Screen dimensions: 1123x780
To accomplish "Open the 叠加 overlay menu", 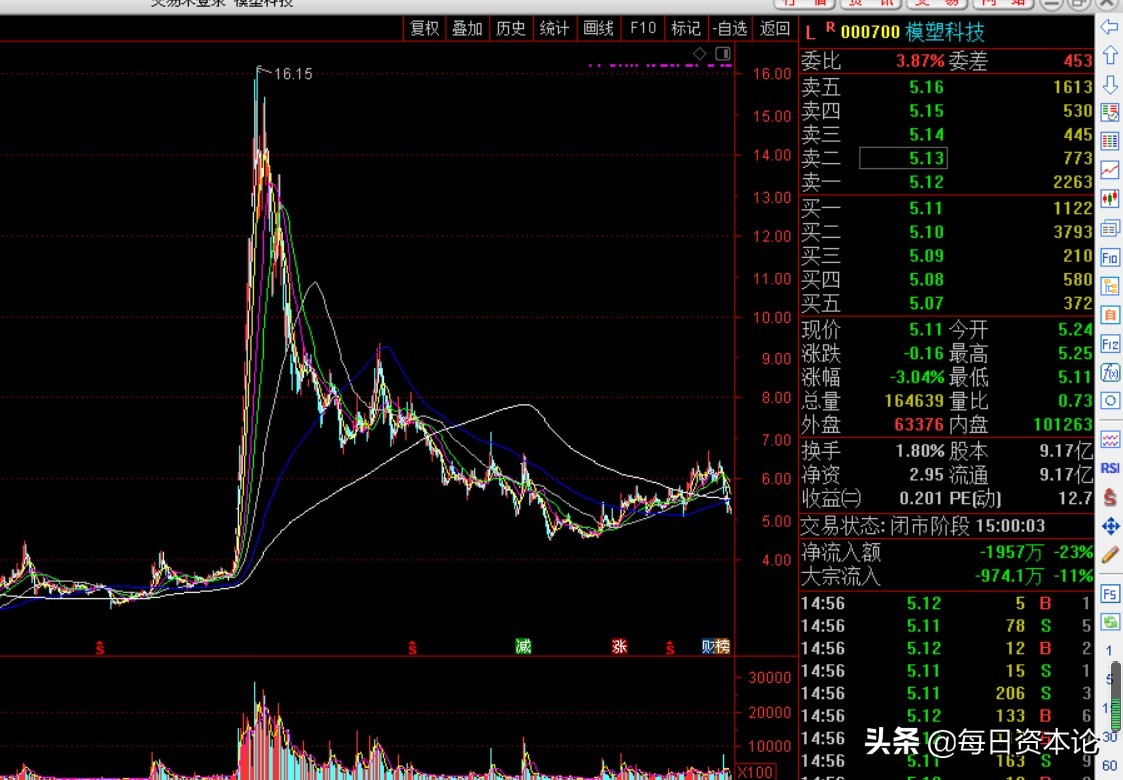I will tap(467, 28).
